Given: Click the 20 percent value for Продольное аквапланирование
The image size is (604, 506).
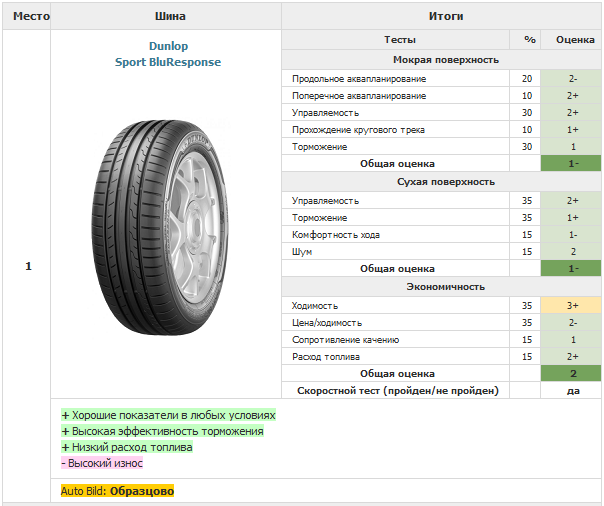Looking at the screenshot, I should pyautogui.click(x=527, y=79).
